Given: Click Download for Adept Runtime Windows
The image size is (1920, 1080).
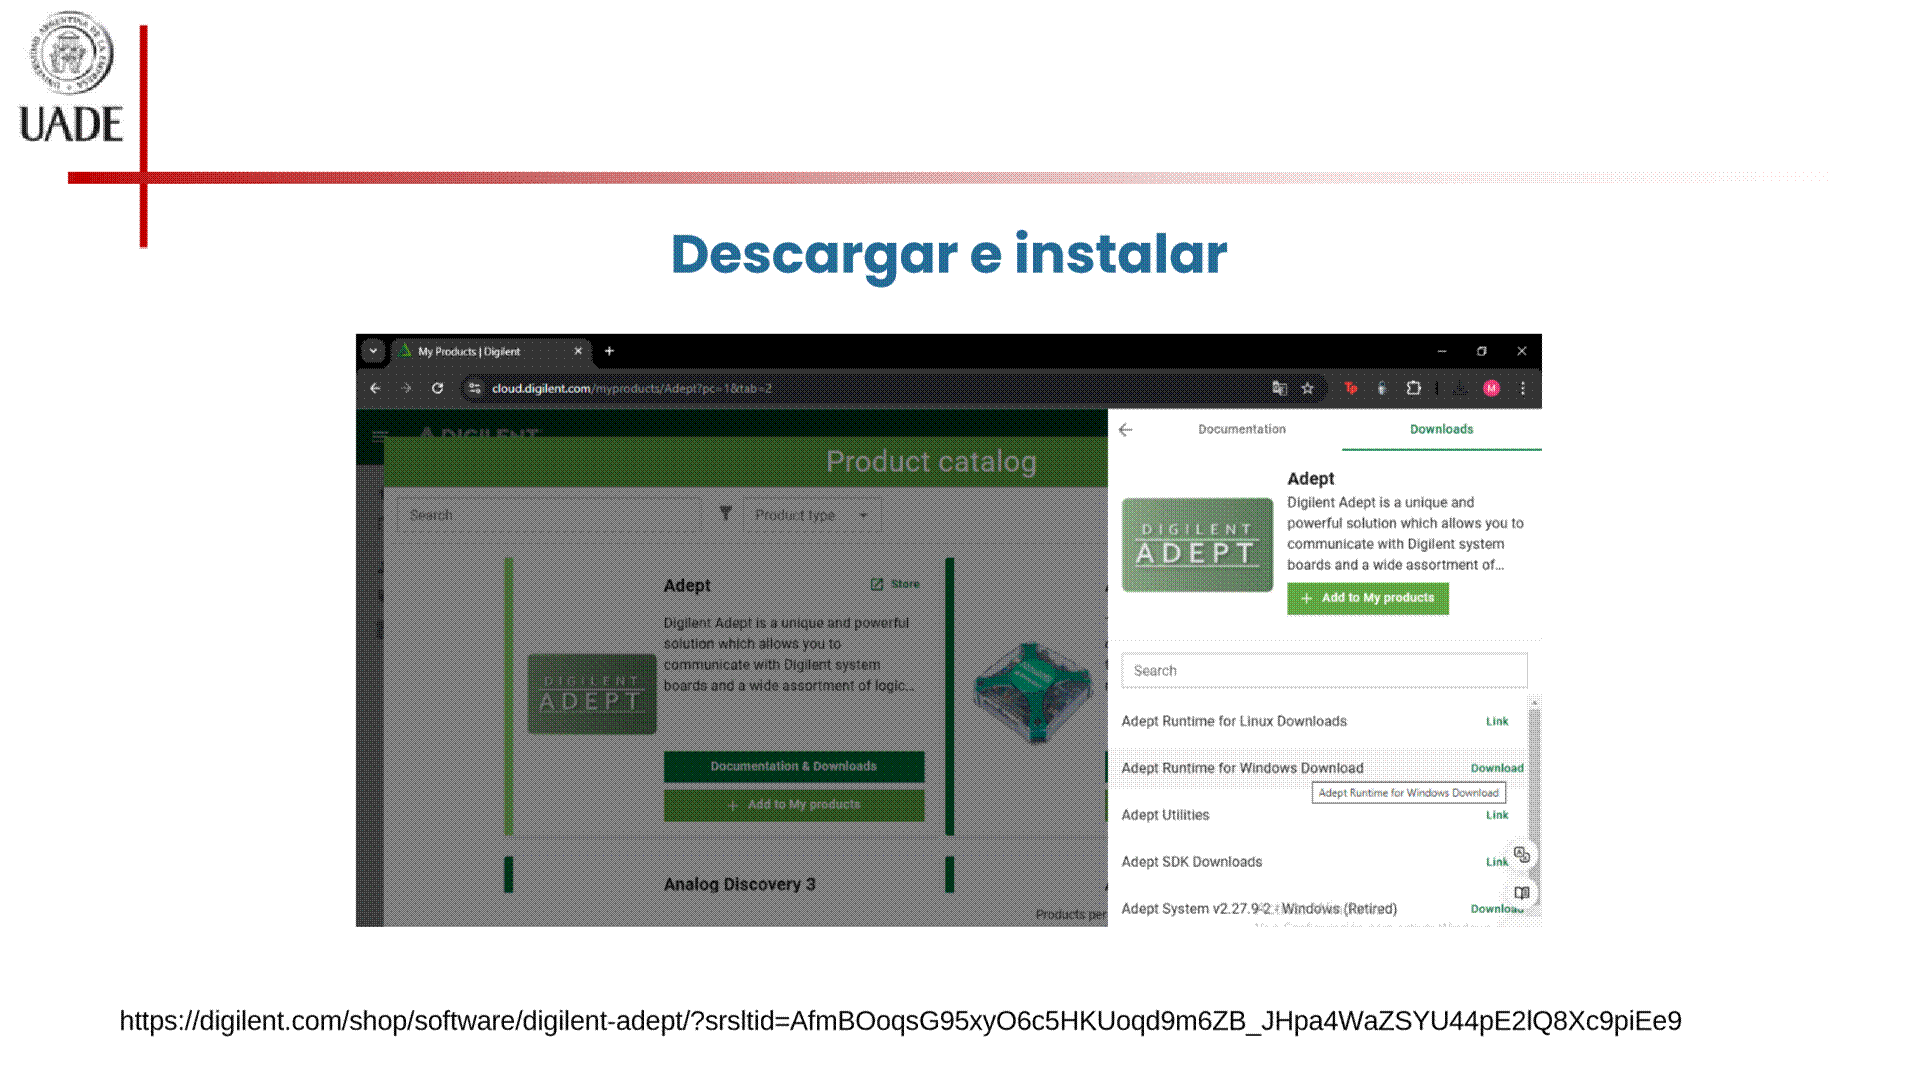Looking at the screenshot, I should click(1496, 768).
